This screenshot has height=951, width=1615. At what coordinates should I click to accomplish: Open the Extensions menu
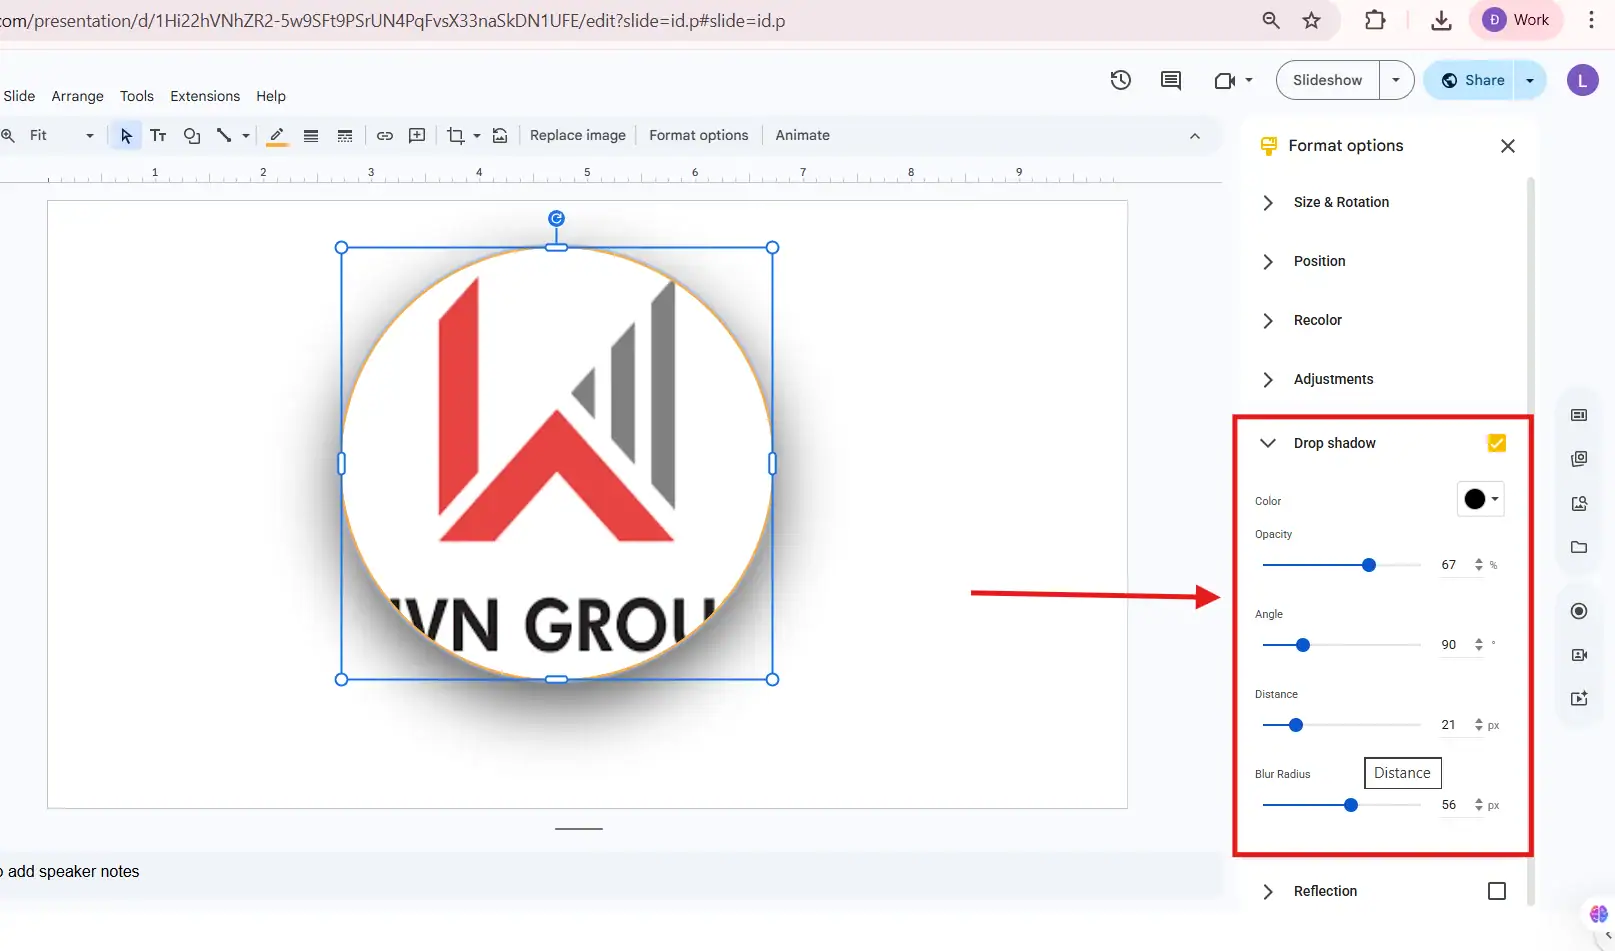tap(205, 96)
